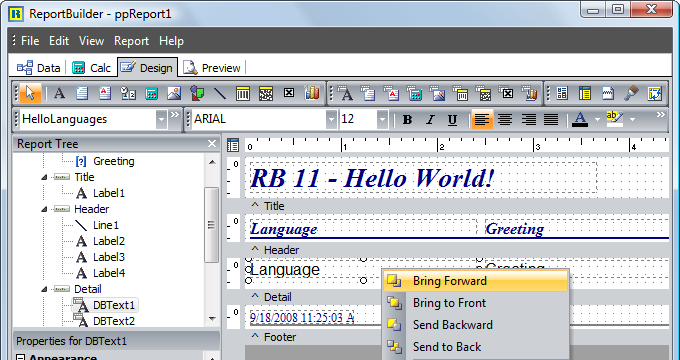The width and height of the screenshot is (680, 360).
Task: Choose Bring to Front from context menu
Action: click(x=475, y=303)
